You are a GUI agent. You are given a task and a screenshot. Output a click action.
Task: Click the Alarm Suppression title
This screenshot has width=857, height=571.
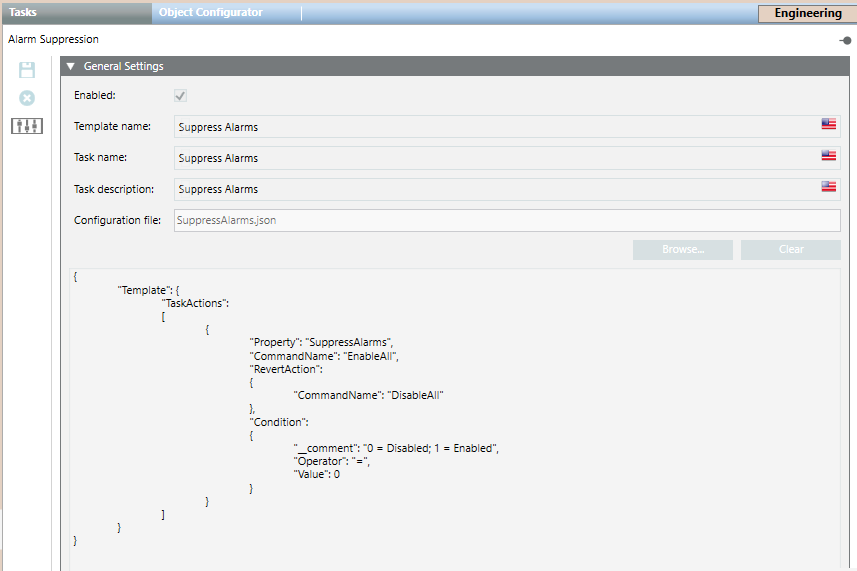(53, 40)
